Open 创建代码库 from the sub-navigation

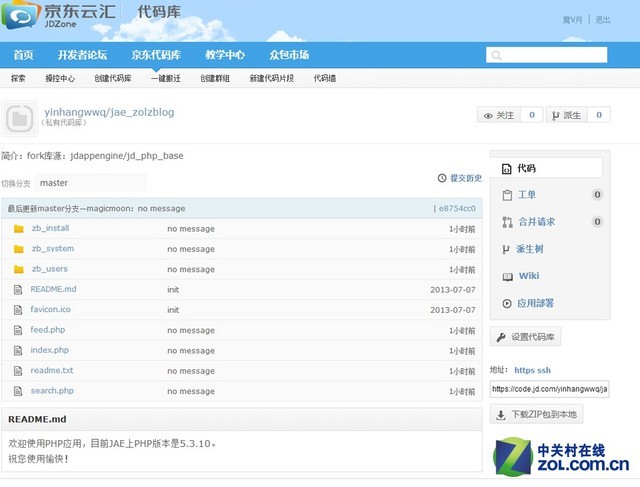[112, 78]
